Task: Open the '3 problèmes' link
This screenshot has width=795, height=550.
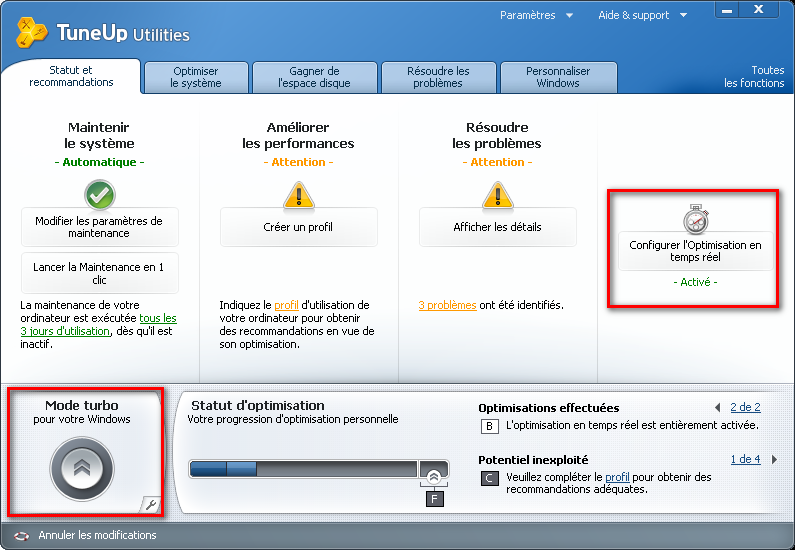Action: [447, 305]
